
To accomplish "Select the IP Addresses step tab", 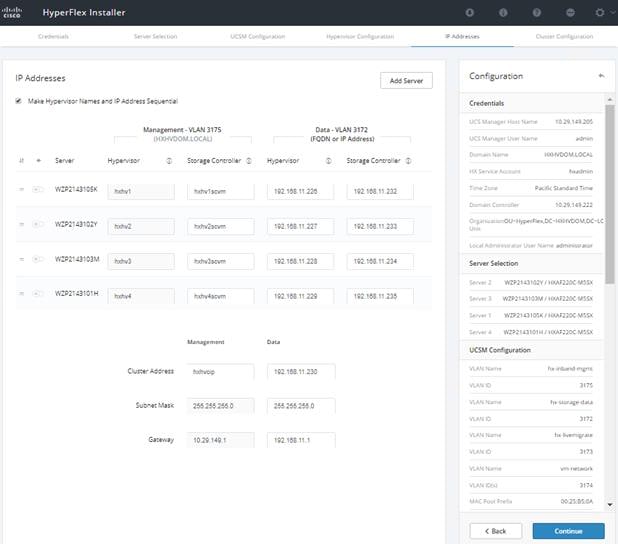I will coord(462,36).
